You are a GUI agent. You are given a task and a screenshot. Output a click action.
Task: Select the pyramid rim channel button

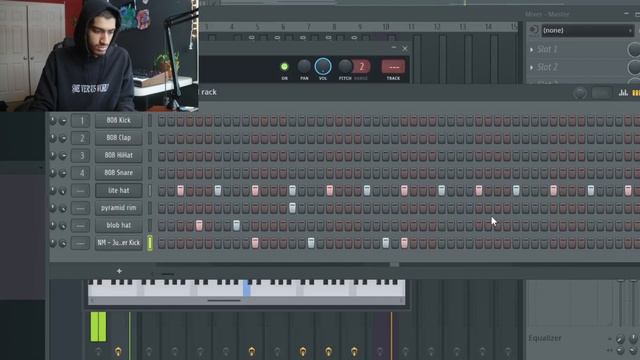click(119, 208)
